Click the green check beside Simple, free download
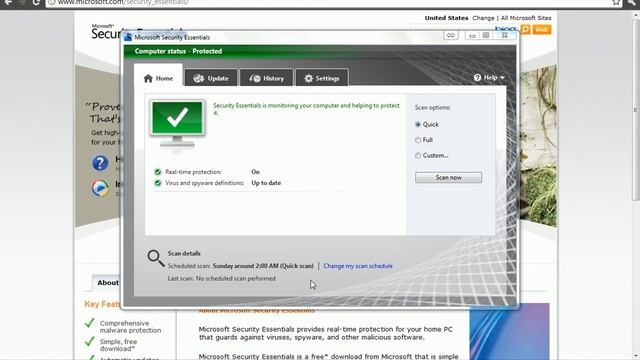The image size is (640, 360). (90, 341)
